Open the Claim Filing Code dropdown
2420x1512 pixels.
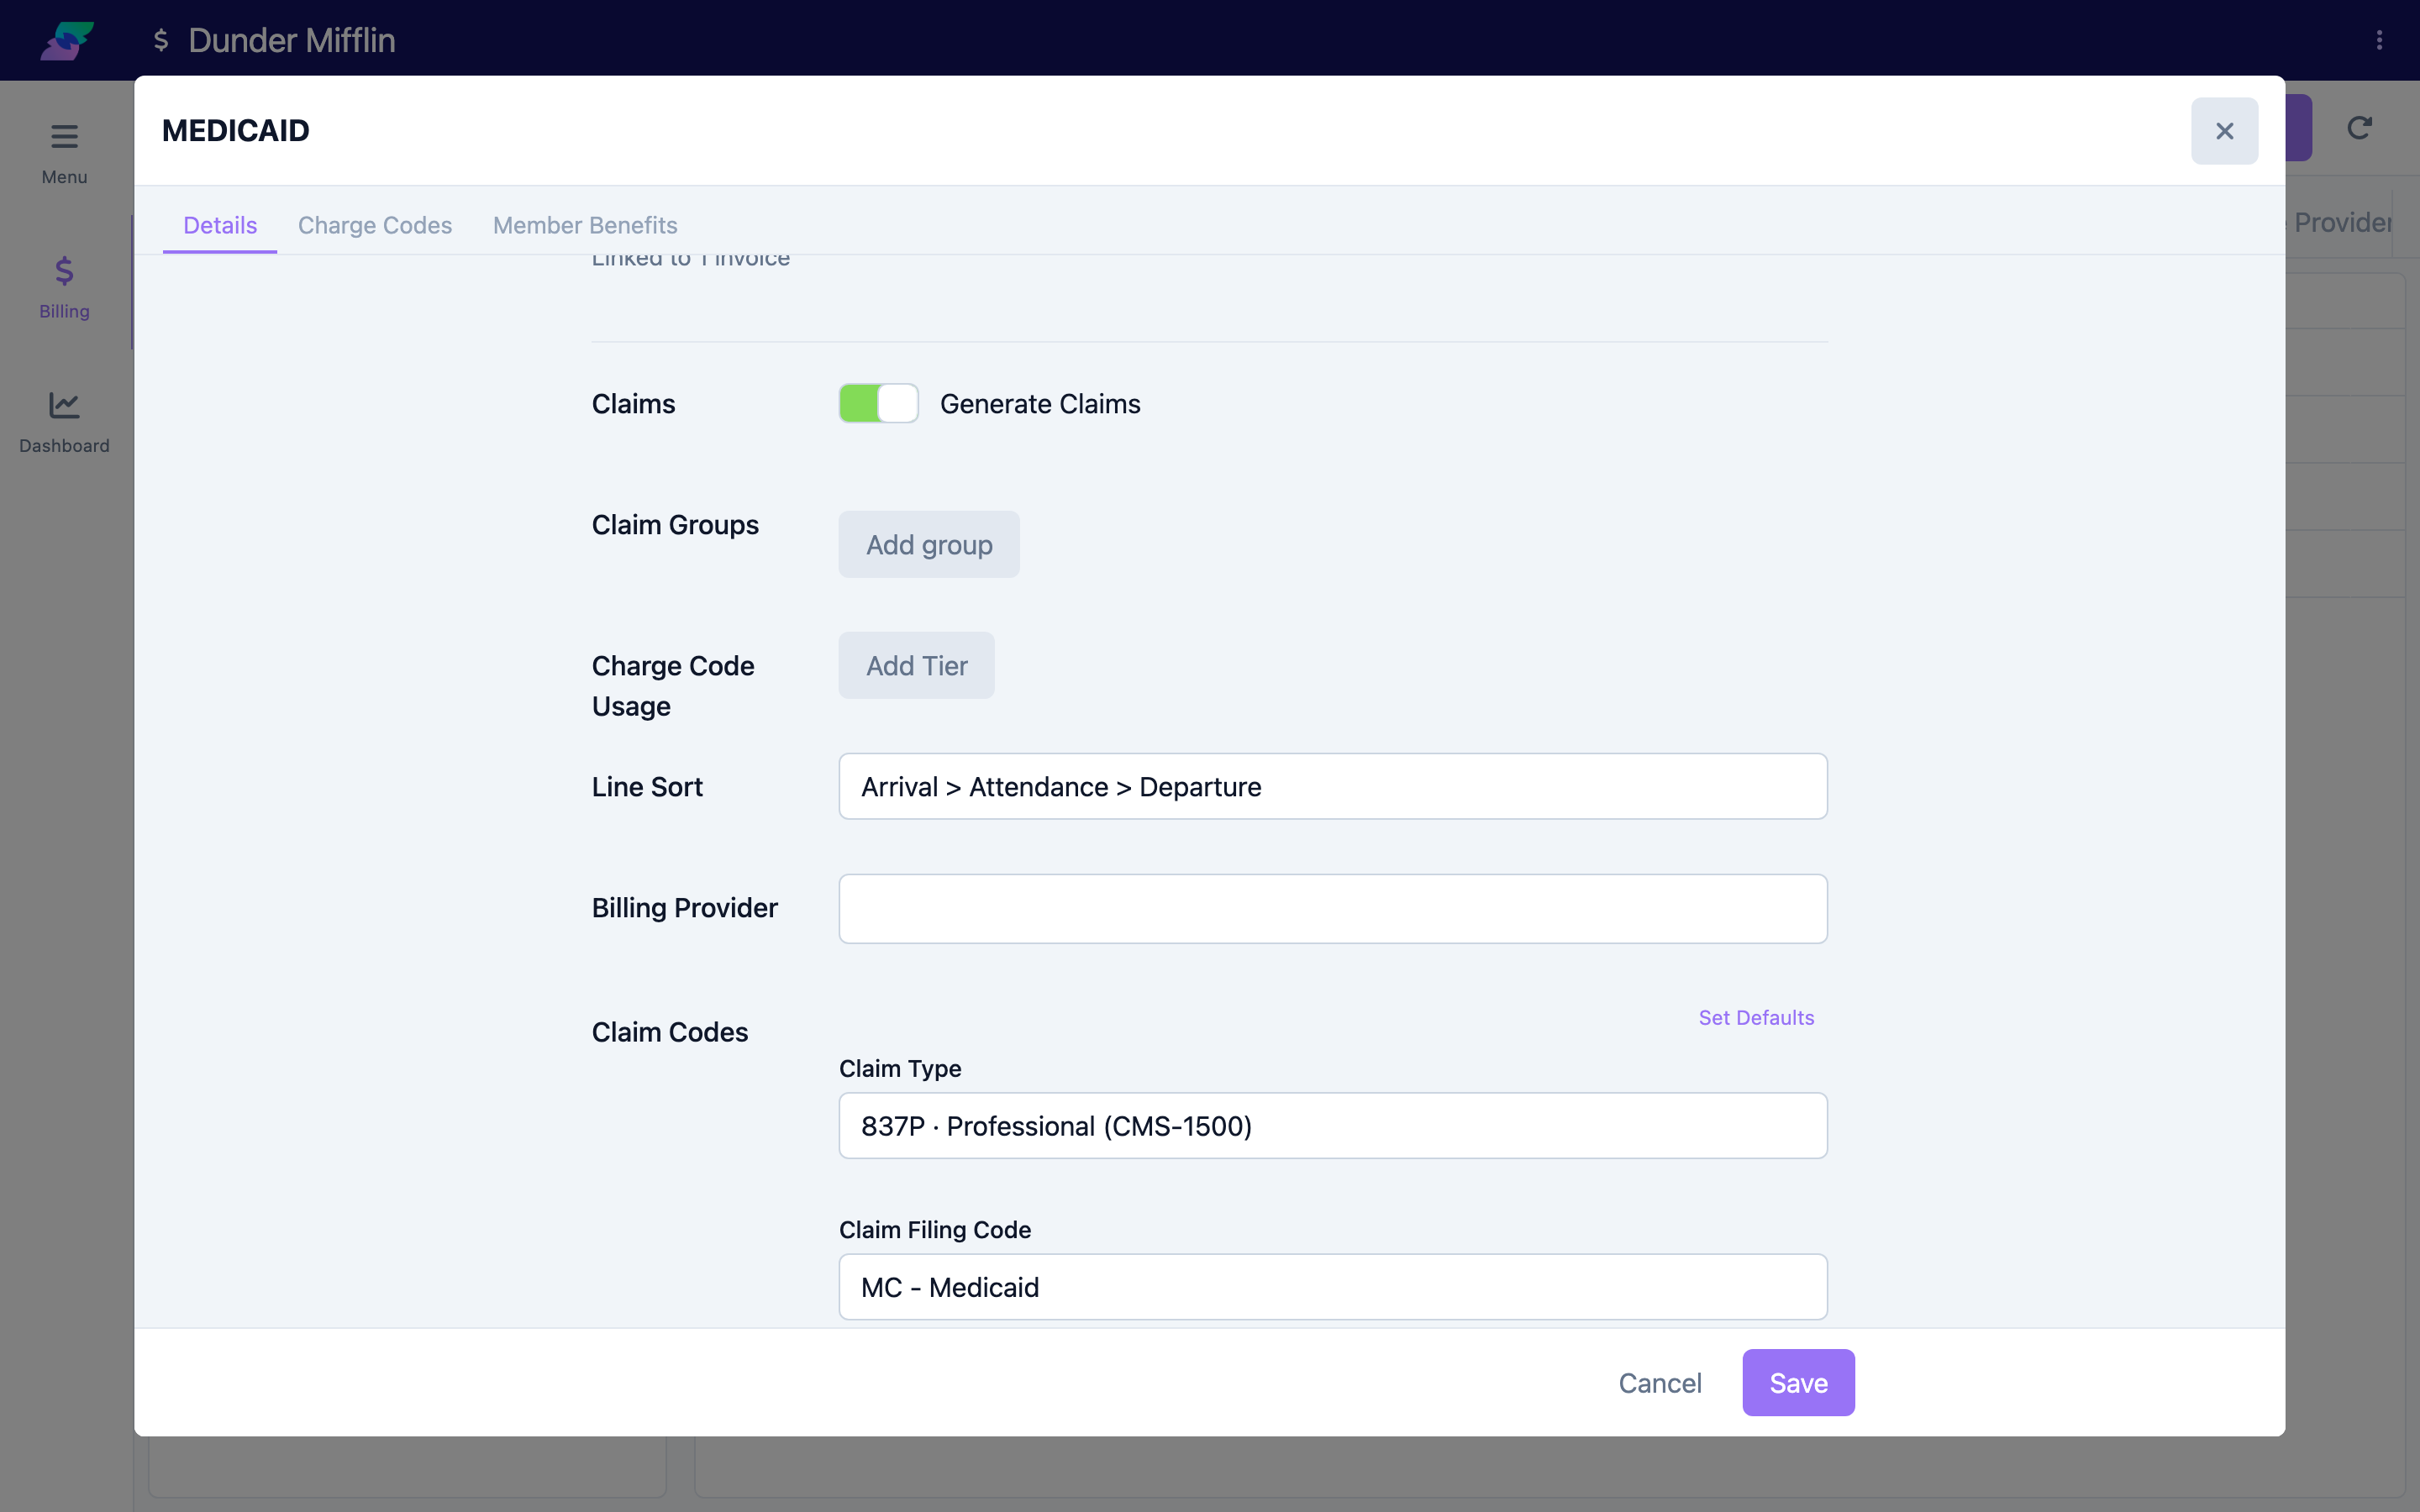1332,1286
